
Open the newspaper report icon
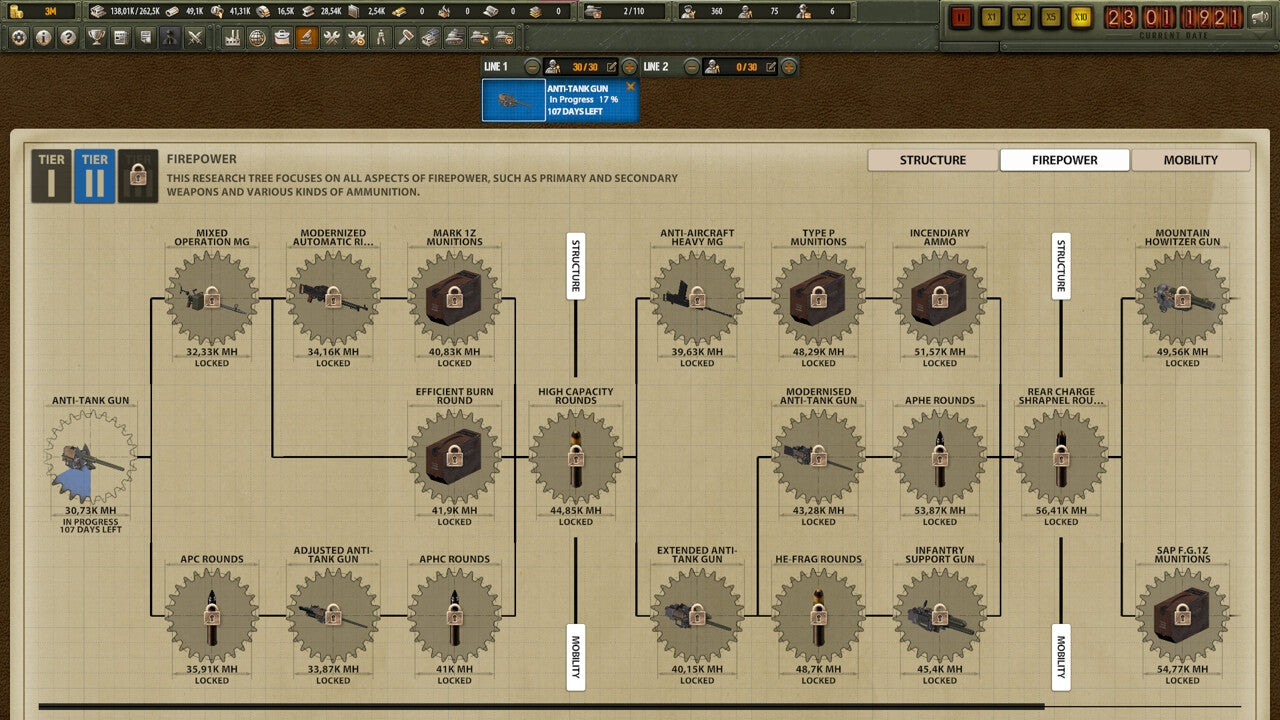click(119, 39)
